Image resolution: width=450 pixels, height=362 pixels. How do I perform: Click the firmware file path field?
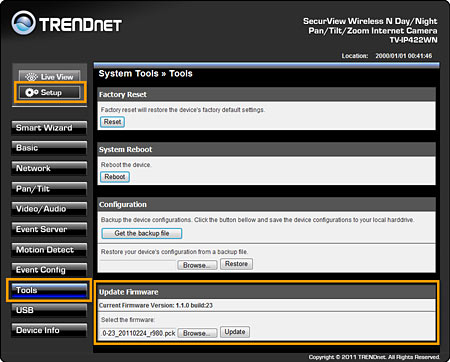pos(138,333)
